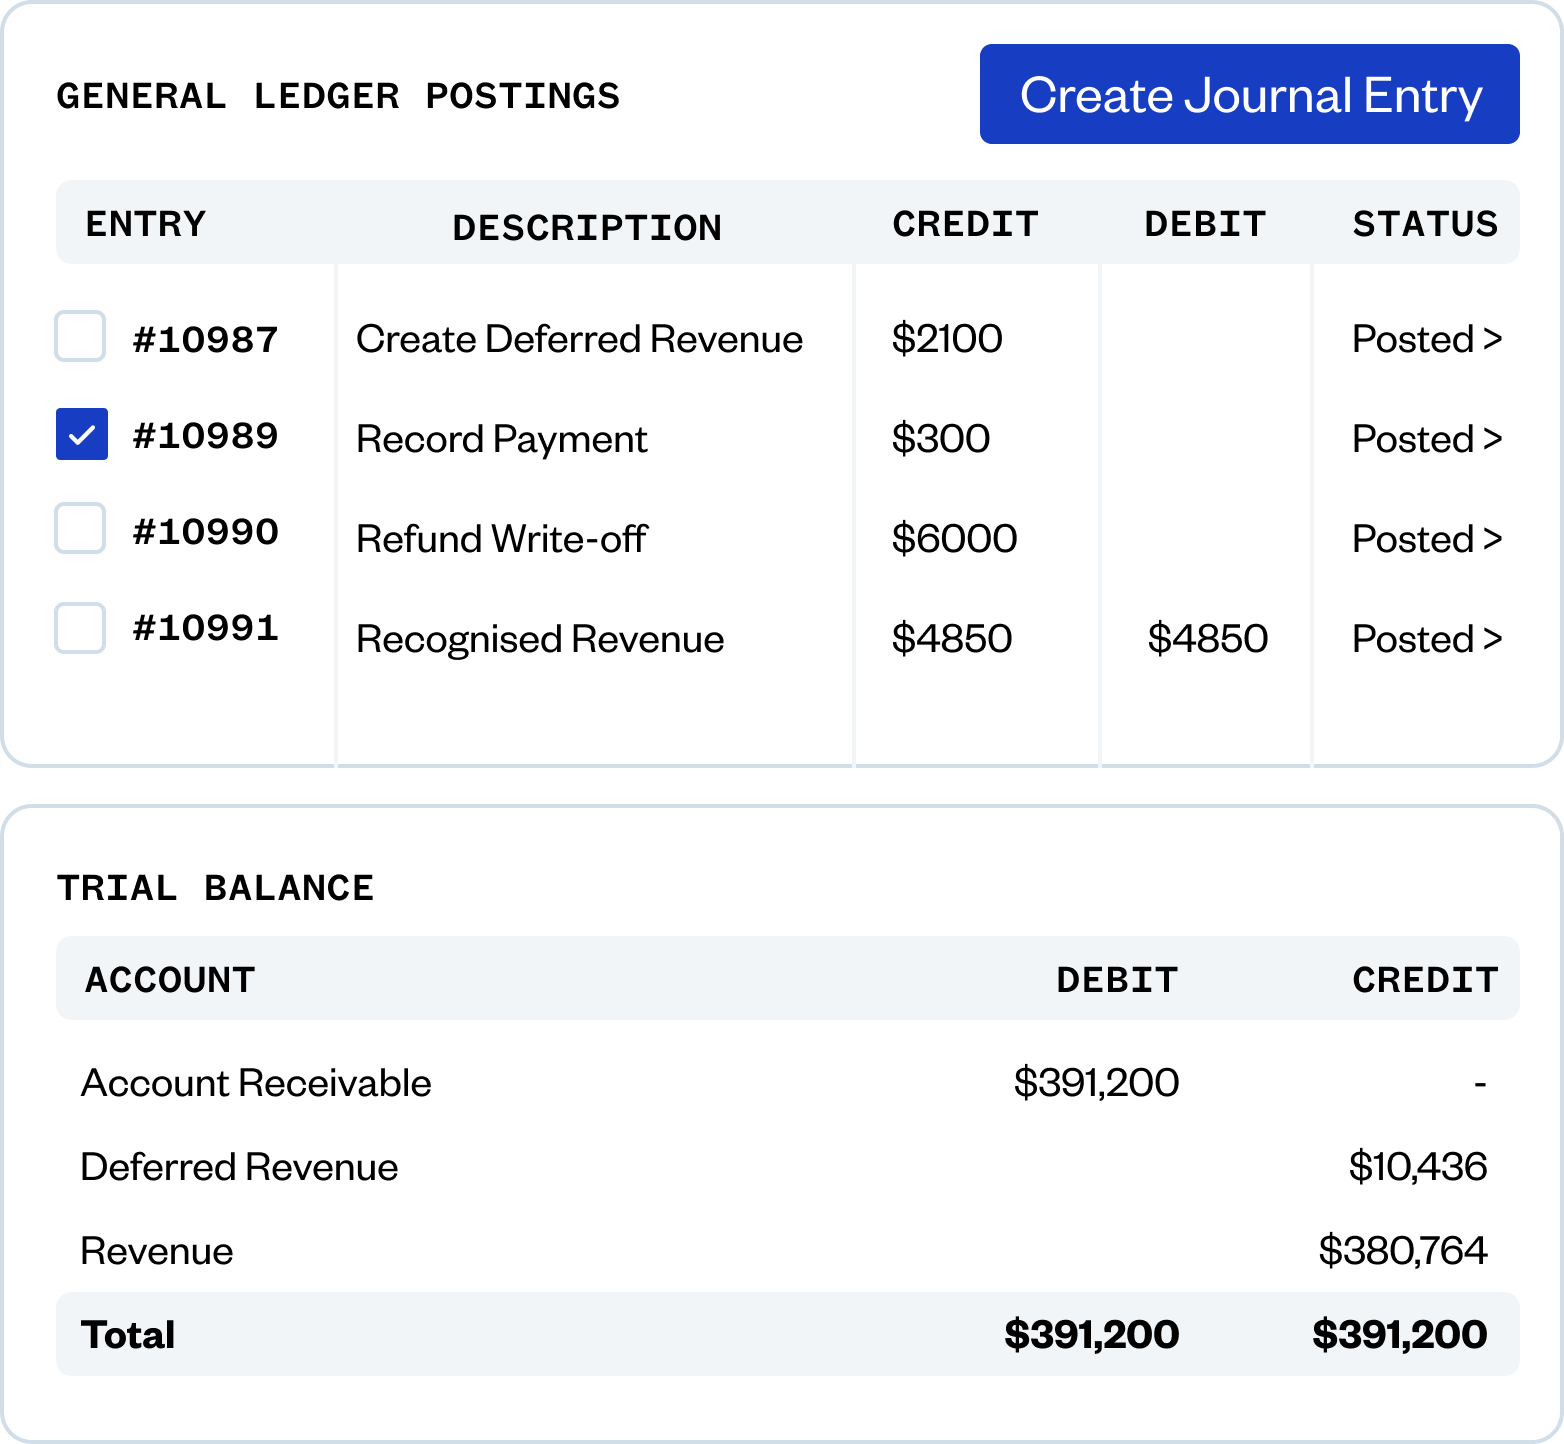Sort by the postings CREDIT column header
Screen dimensions: 1564x1444
click(x=965, y=224)
